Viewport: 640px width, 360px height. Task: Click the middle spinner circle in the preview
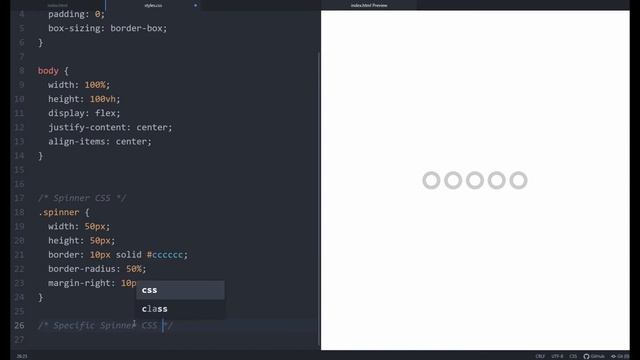tap(475, 180)
